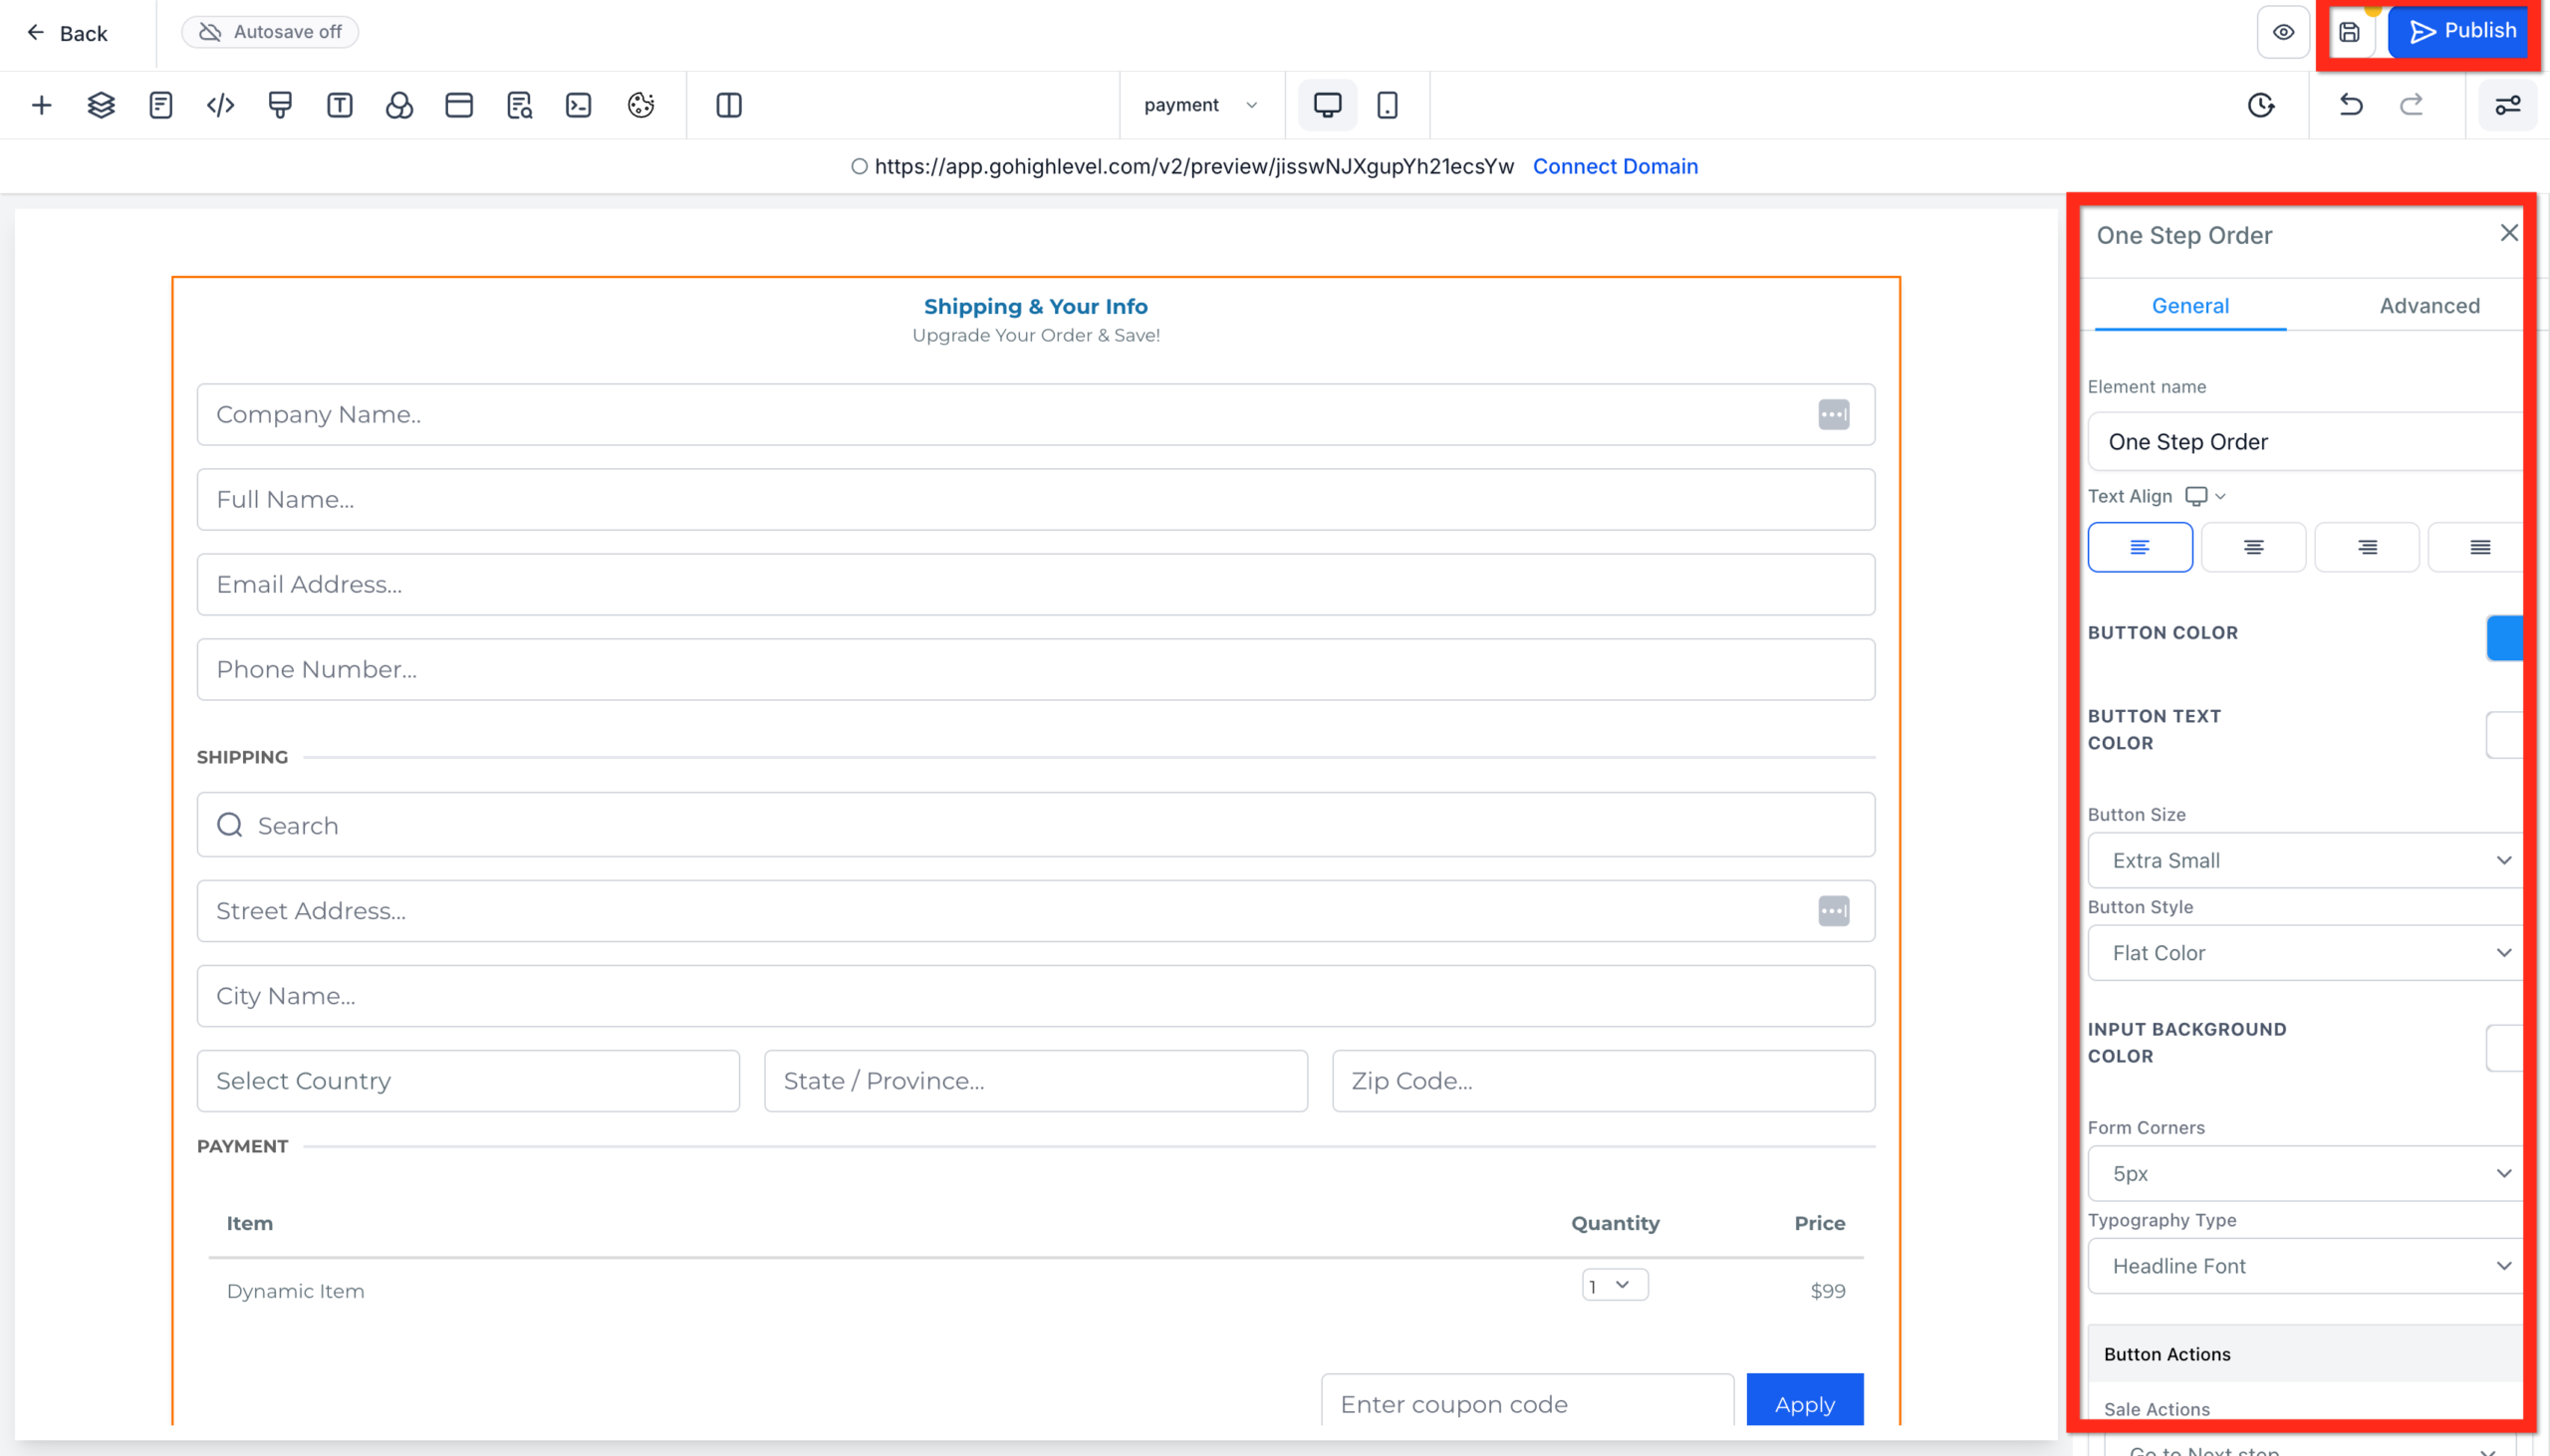2550x1456 pixels.
Task: Click the undo icon
Action: [x=2352, y=105]
